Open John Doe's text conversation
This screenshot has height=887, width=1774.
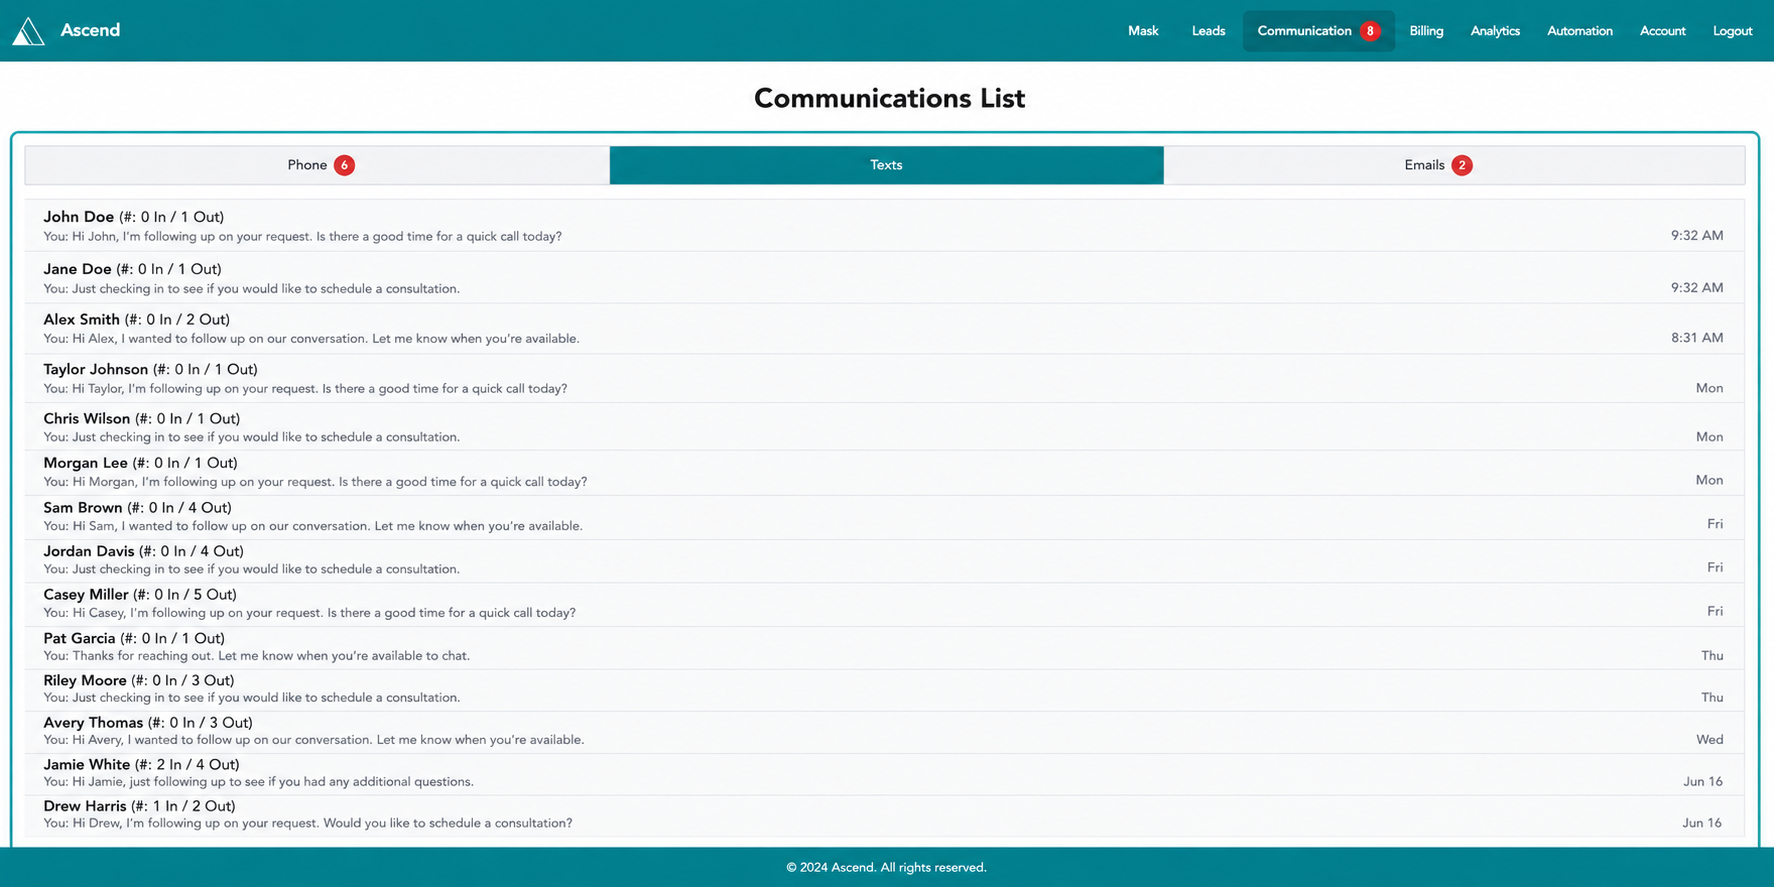pos(884,226)
